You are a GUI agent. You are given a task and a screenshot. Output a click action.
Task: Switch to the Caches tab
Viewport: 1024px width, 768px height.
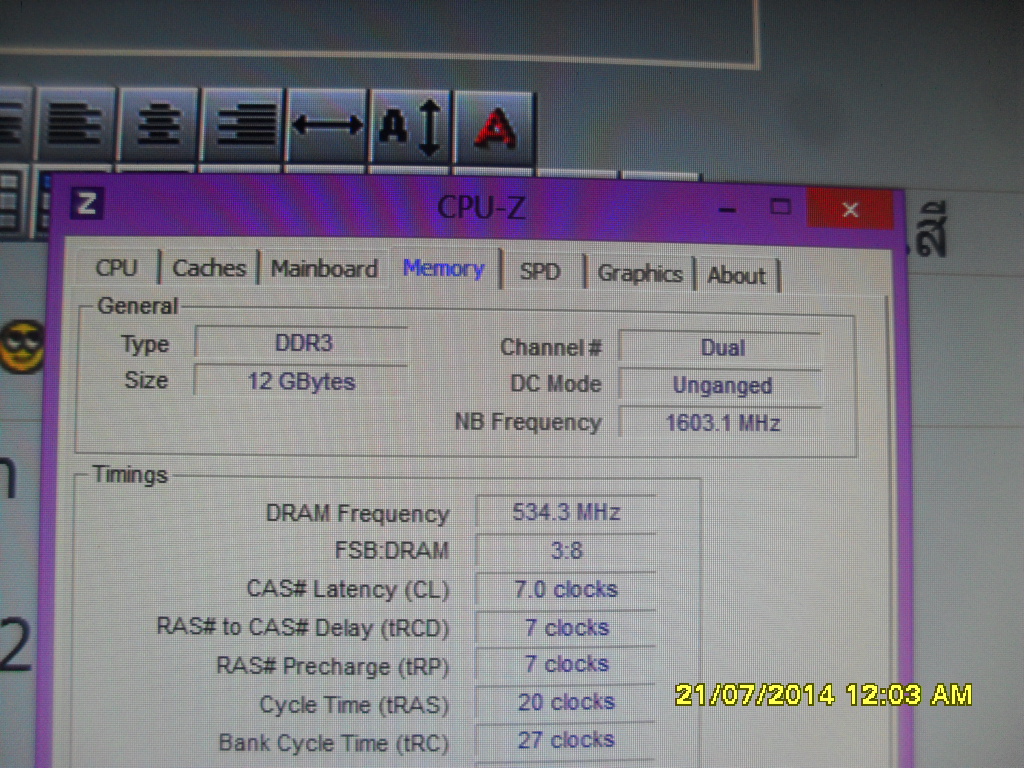tap(209, 268)
